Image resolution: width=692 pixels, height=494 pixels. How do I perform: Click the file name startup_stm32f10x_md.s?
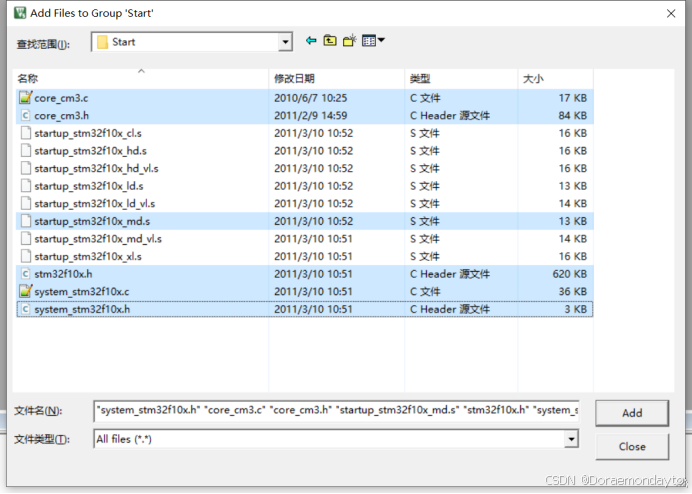92,221
